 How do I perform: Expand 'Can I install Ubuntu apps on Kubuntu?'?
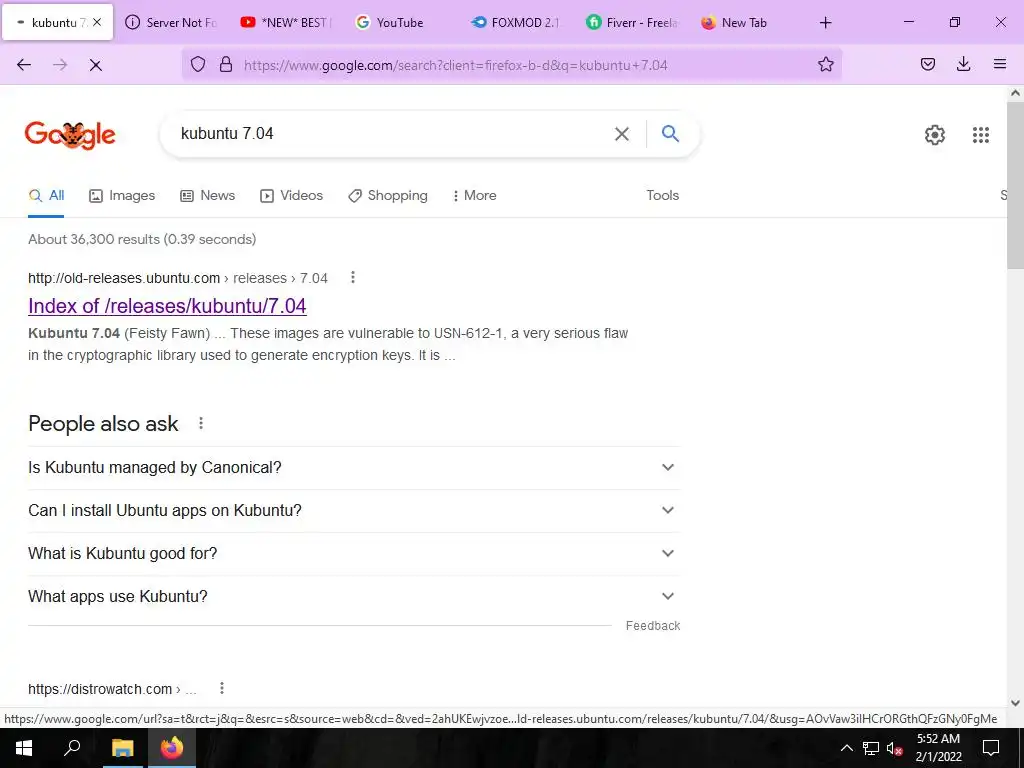(x=354, y=511)
